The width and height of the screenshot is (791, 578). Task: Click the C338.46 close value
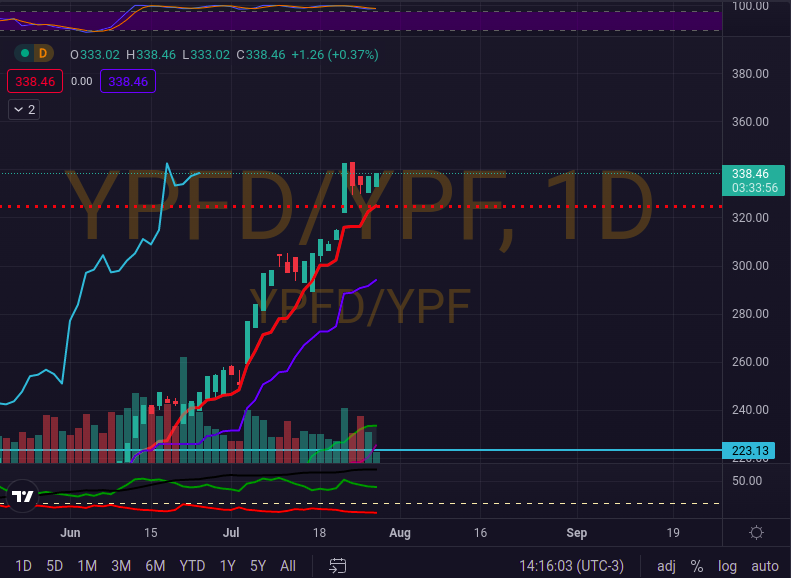261,54
